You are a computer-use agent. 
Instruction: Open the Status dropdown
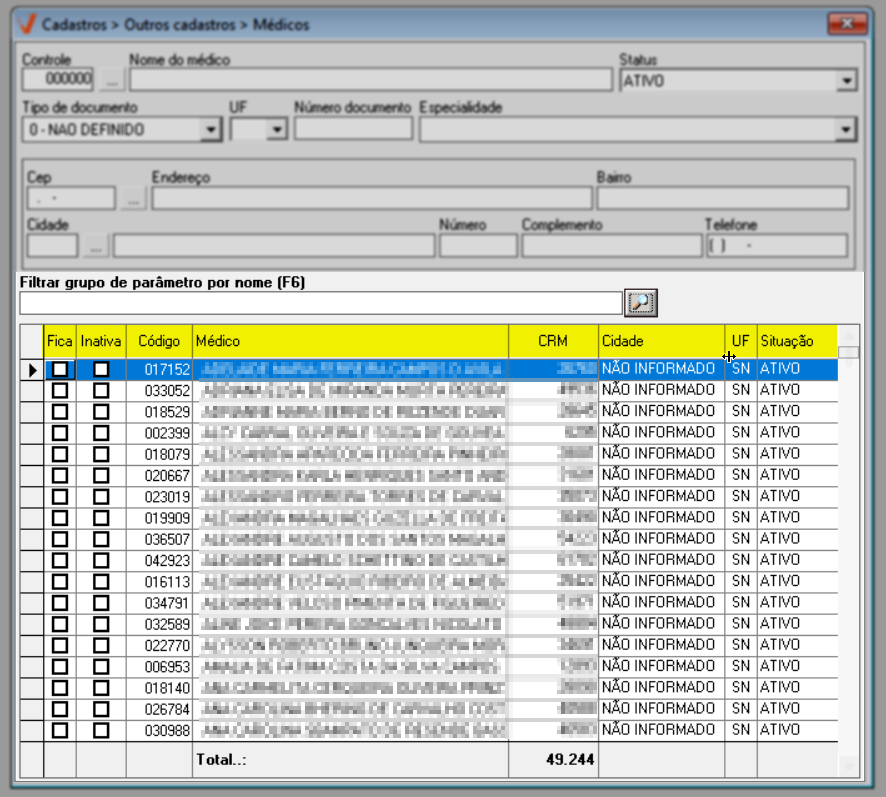pyautogui.click(x=847, y=81)
